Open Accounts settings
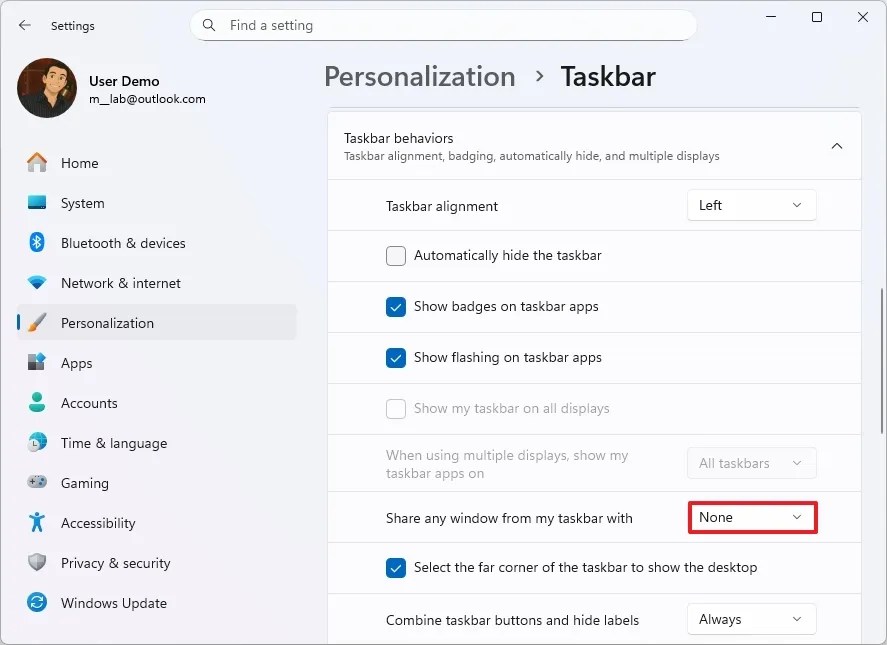Viewport: 887px width, 645px height. (x=89, y=403)
